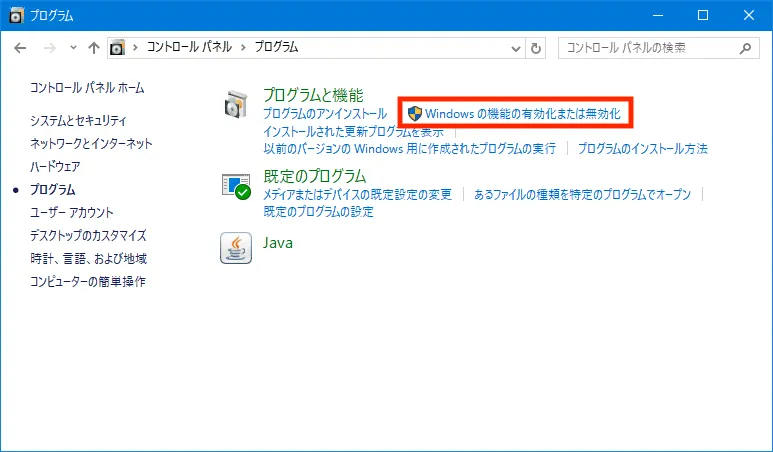773x452 pixels.
Task: Expand chevron between コントロール パネル and プログラム
Action: (x=243, y=48)
